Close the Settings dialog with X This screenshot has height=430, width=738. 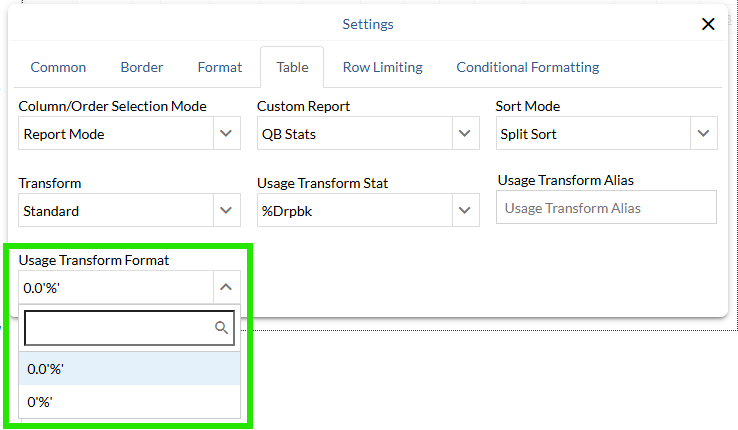pos(708,25)
